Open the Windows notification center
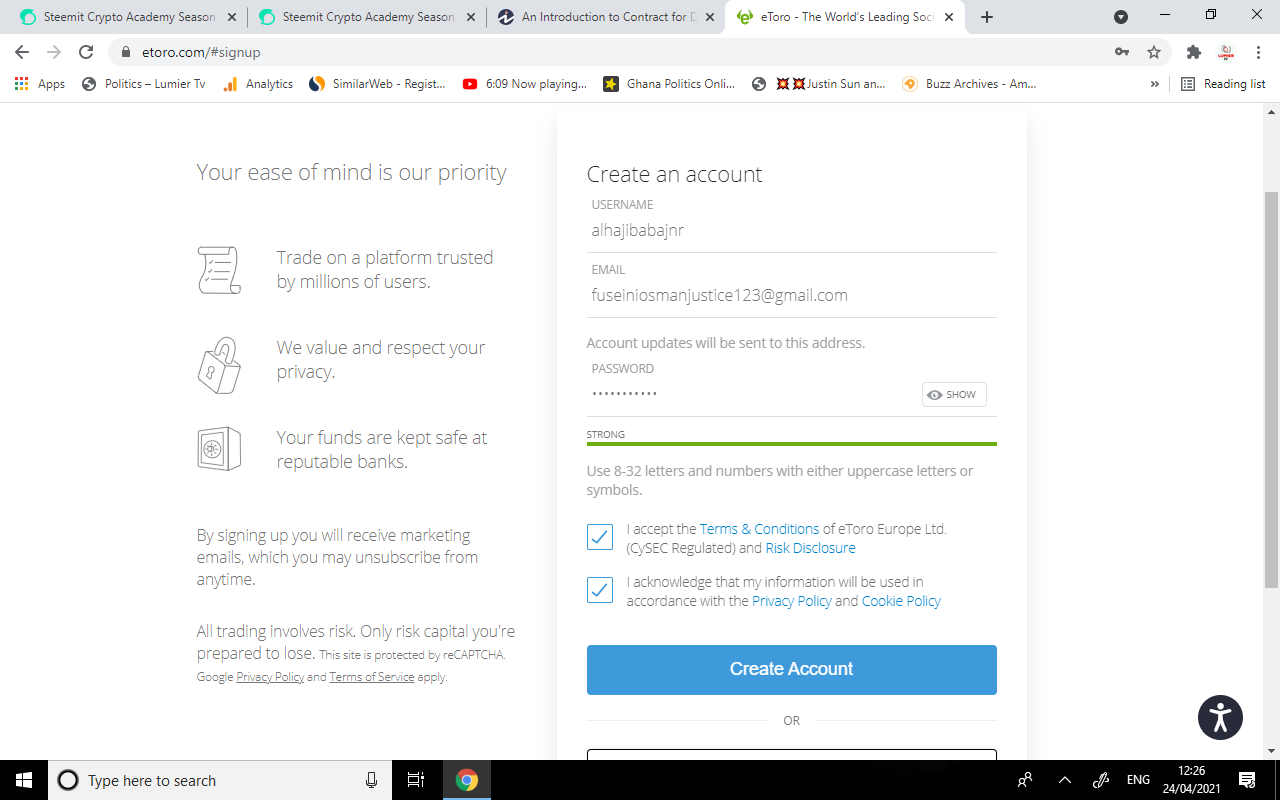The width and height of the screenshot is (1280, 800). [x=1247, y=780]
